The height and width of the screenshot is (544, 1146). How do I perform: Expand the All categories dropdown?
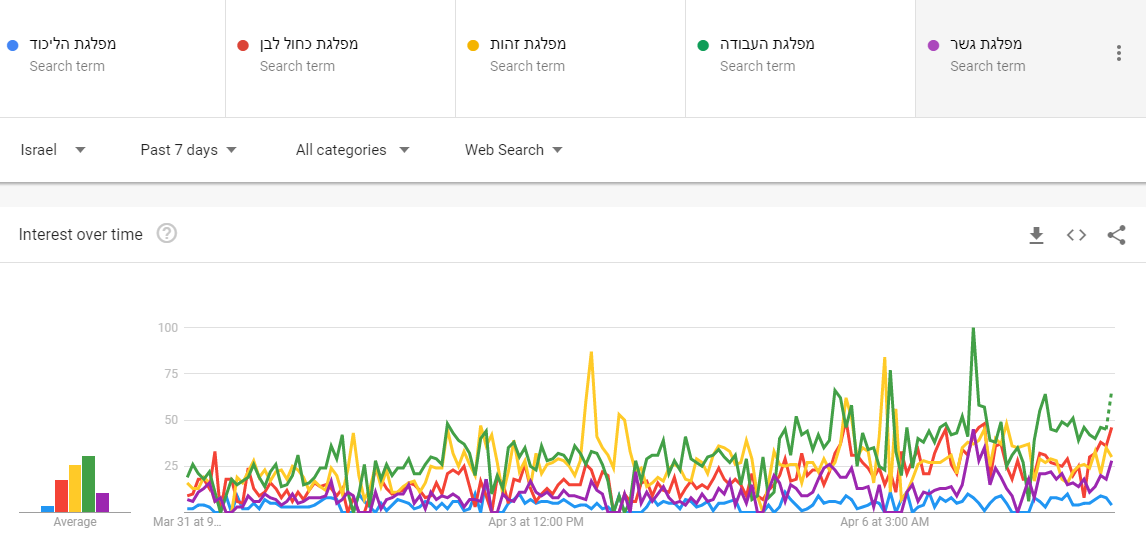[x=352, y=150]
